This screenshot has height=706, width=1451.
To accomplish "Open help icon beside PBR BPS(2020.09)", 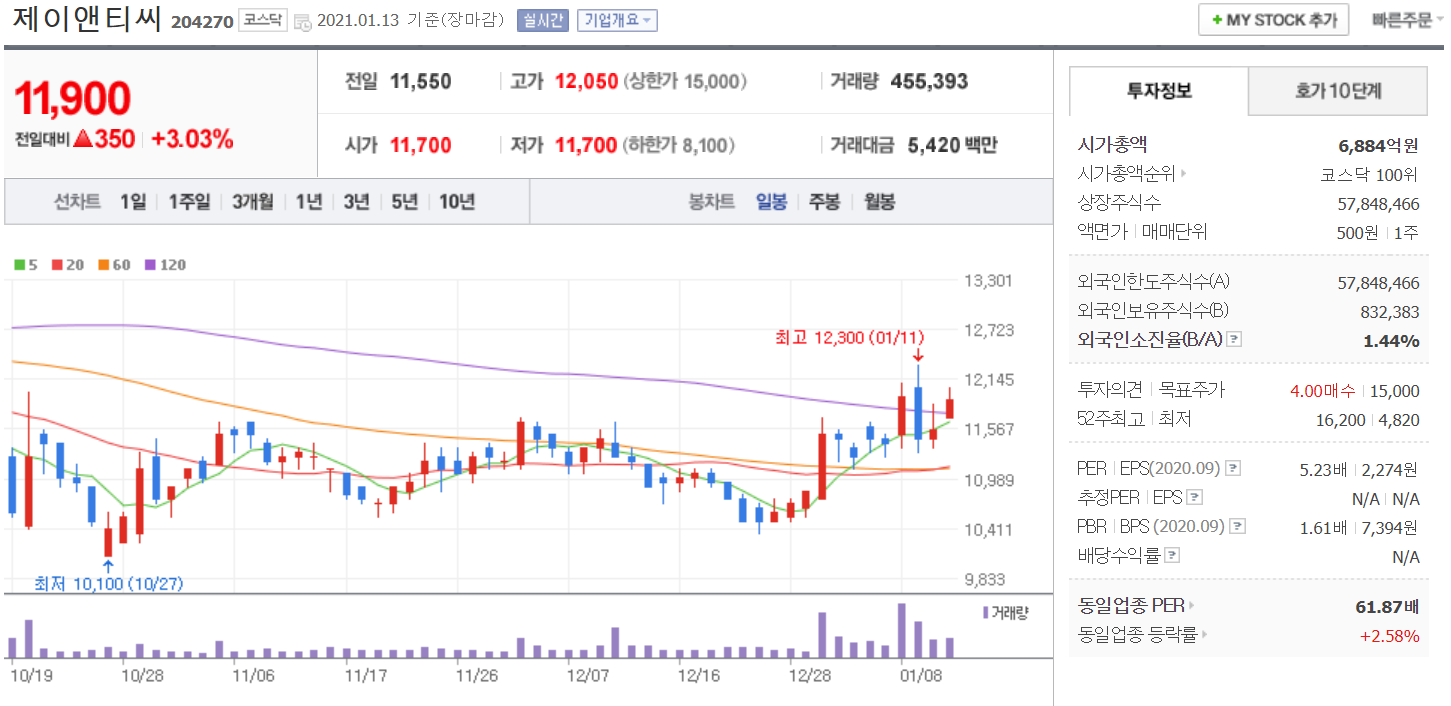I will (1238, 526).
